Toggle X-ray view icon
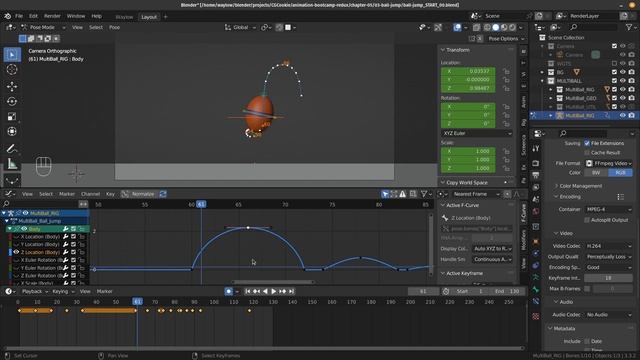 [x=476, y=27]
